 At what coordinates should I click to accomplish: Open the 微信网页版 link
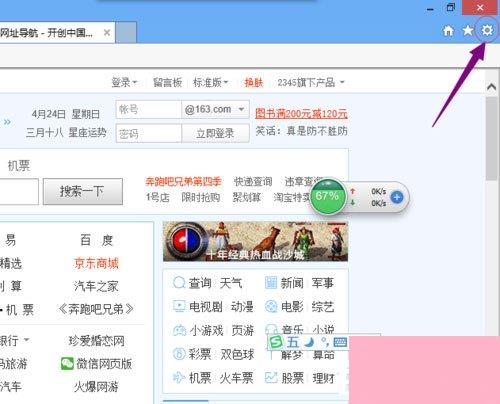coord(104,364)
